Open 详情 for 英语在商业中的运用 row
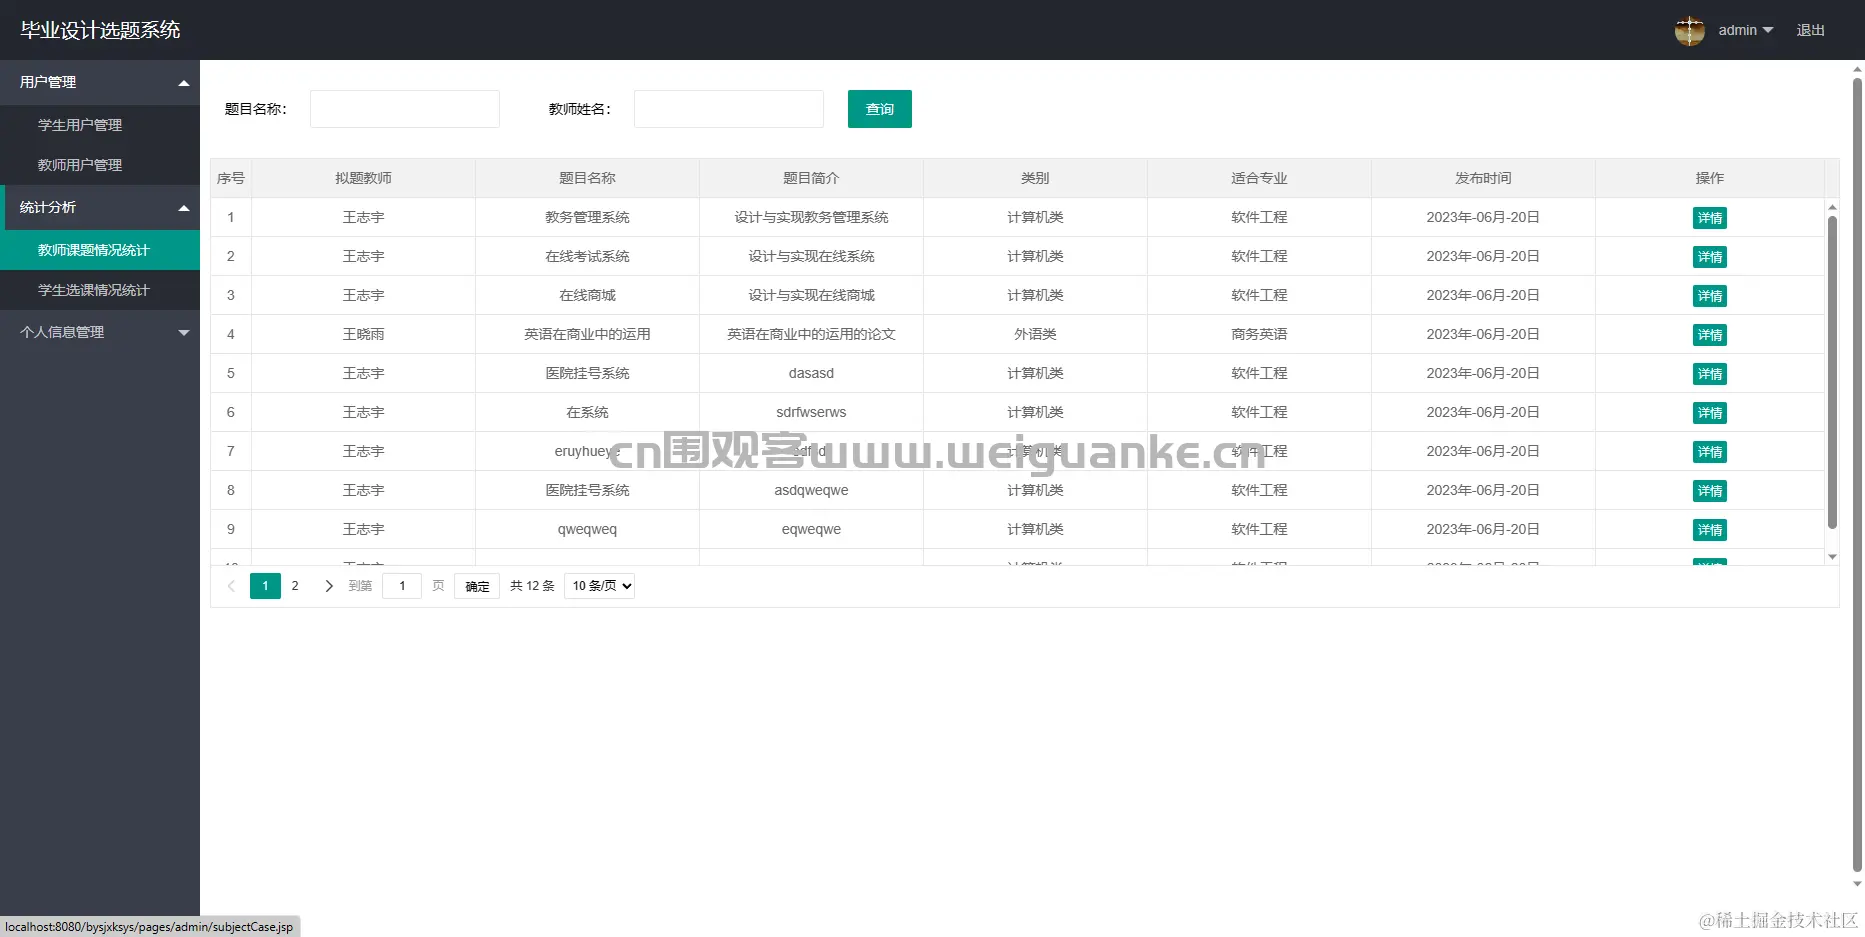 tap(1710, 335)
